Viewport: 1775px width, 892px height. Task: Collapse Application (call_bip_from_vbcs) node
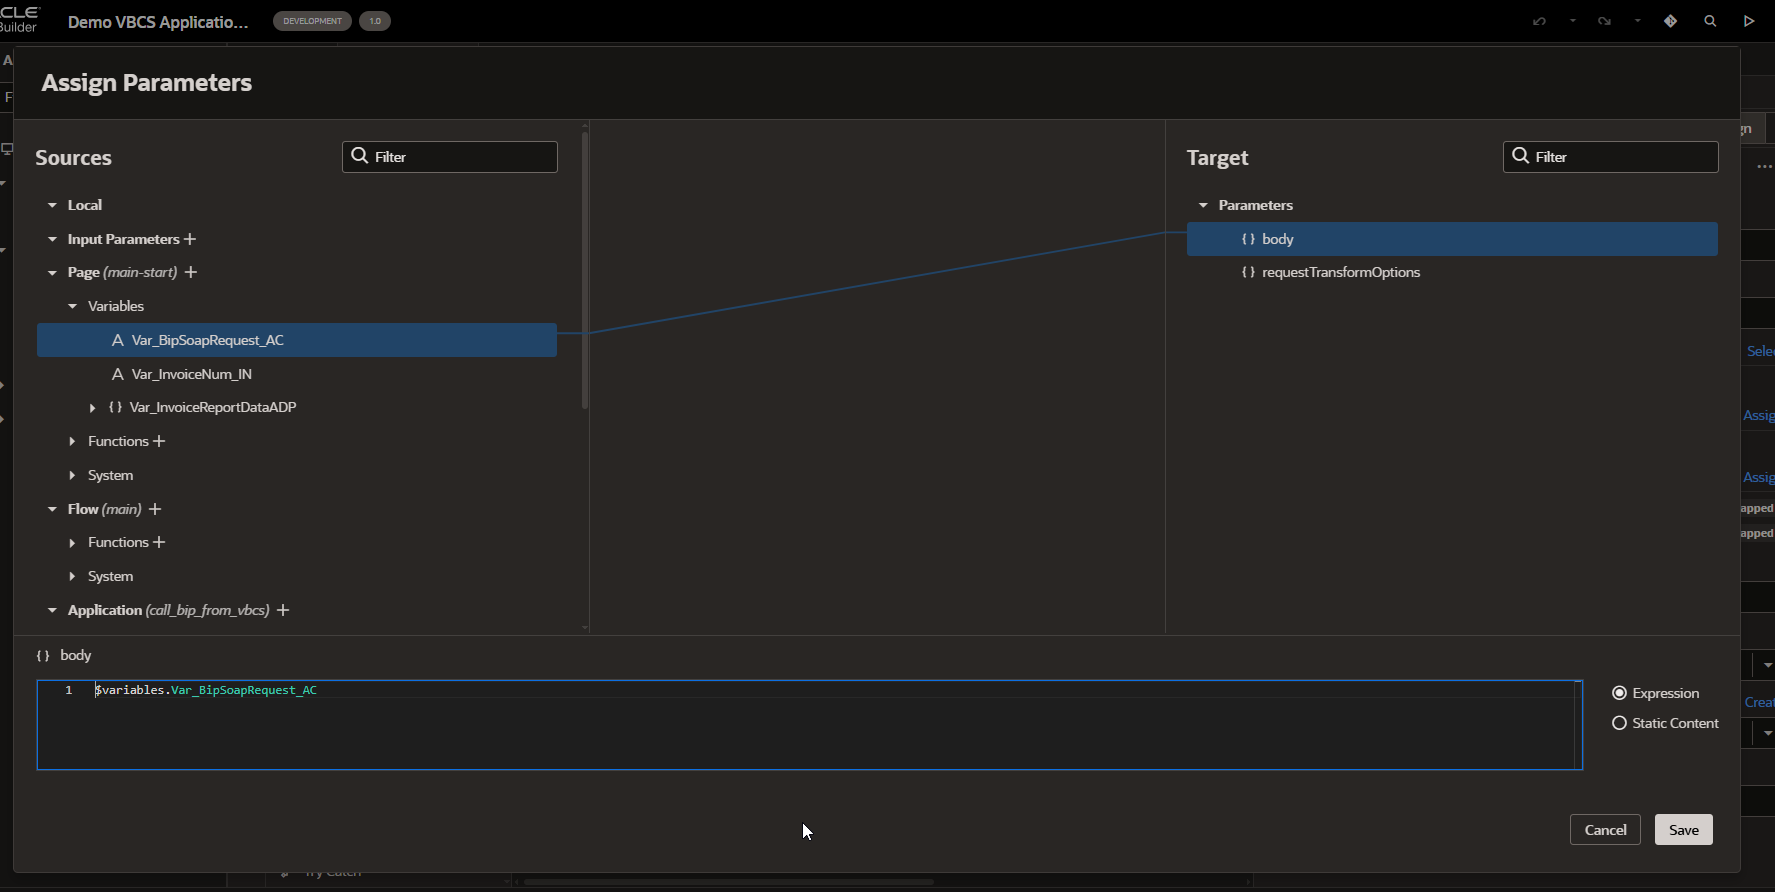pyautogui.click(x=52, y=610)
